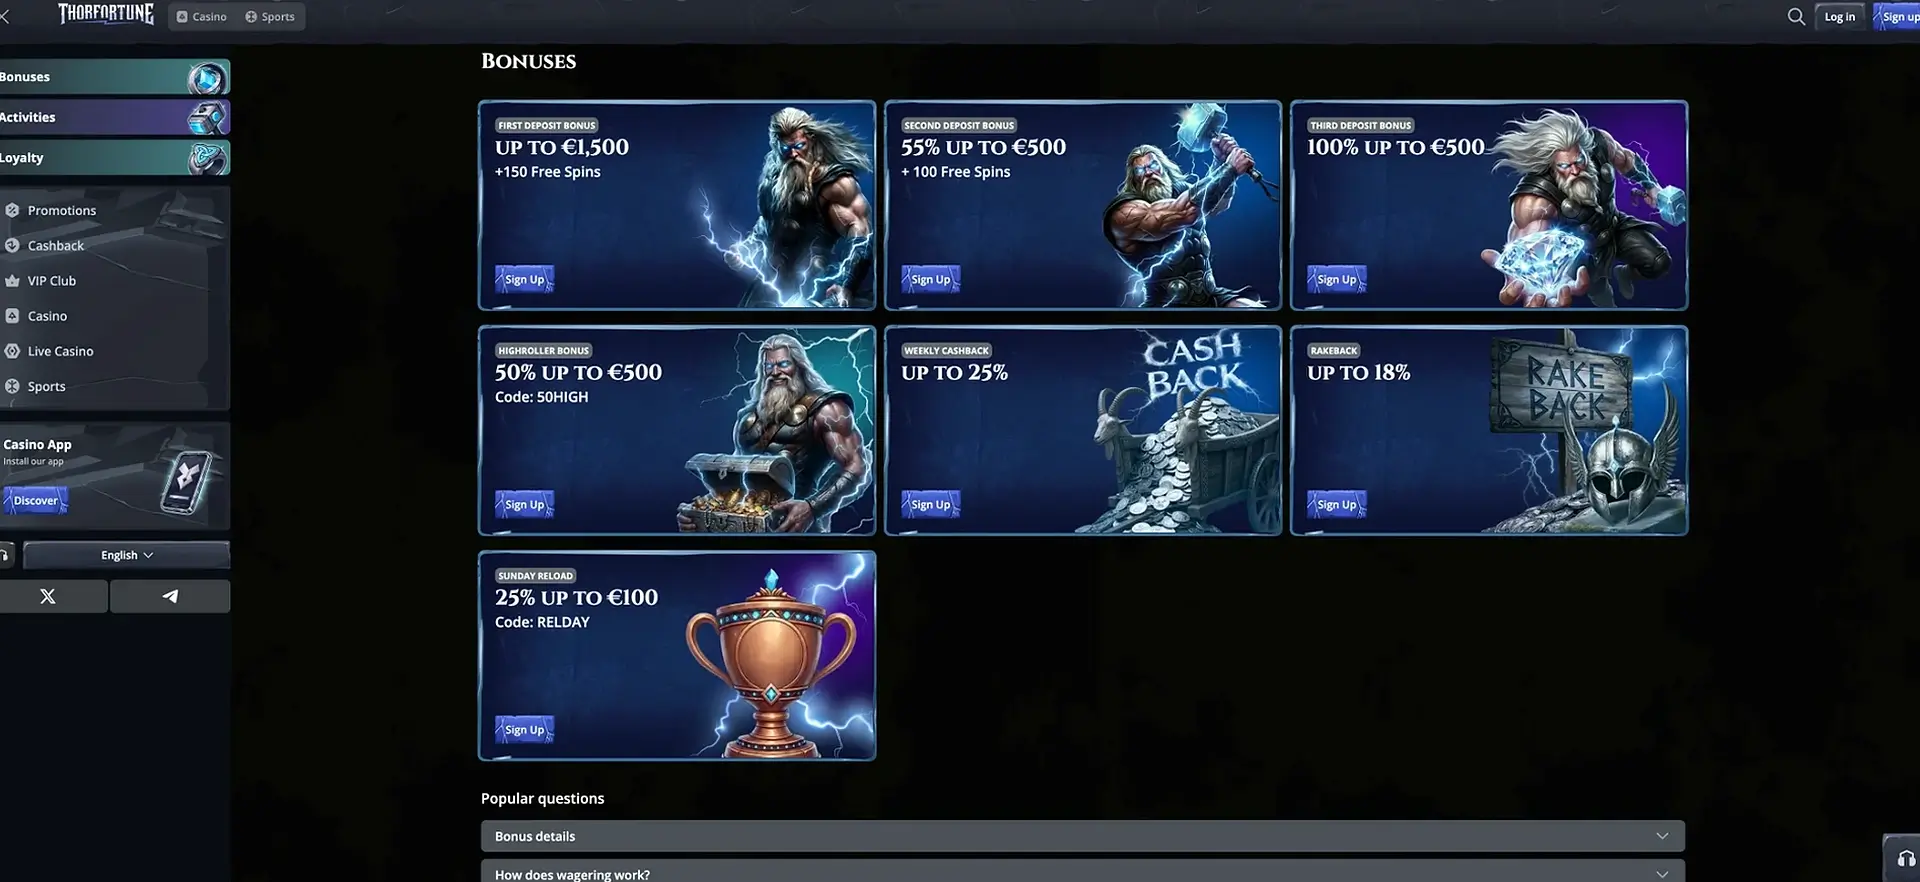
Task: Click the Log in button
Action: pos(1839,16)
